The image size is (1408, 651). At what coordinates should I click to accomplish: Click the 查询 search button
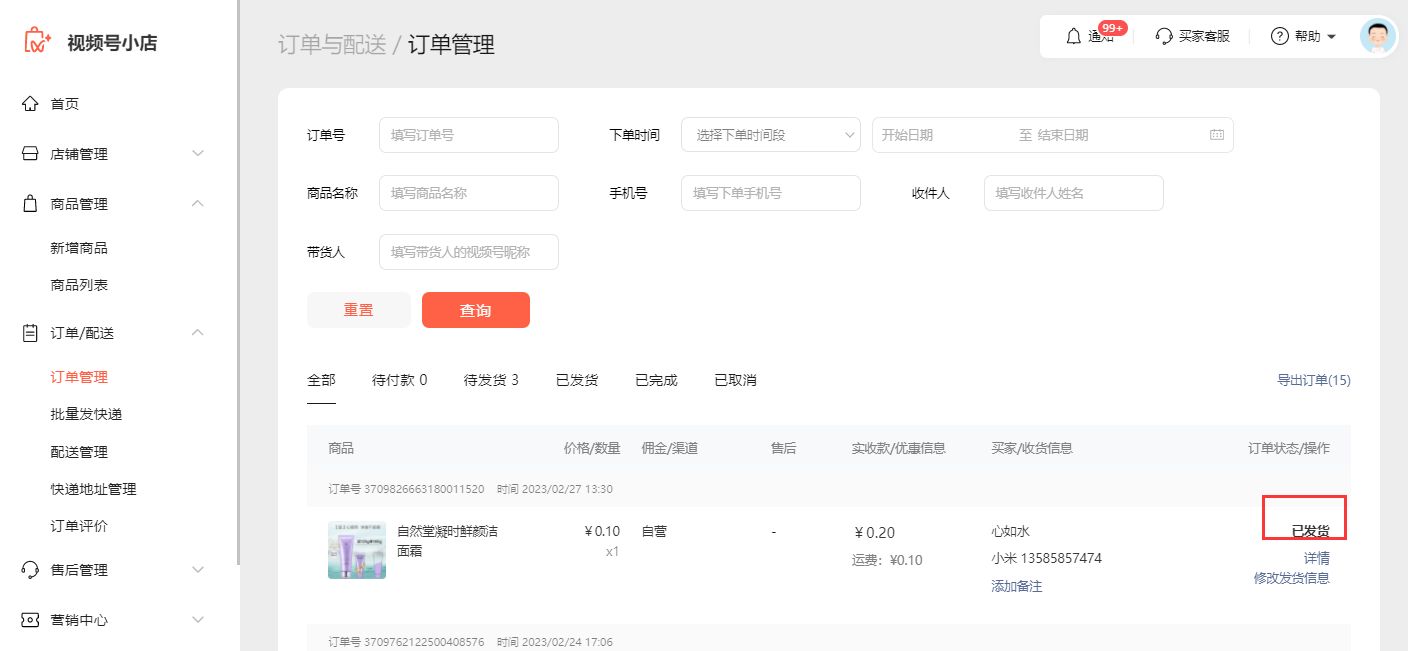pos(476,310)
